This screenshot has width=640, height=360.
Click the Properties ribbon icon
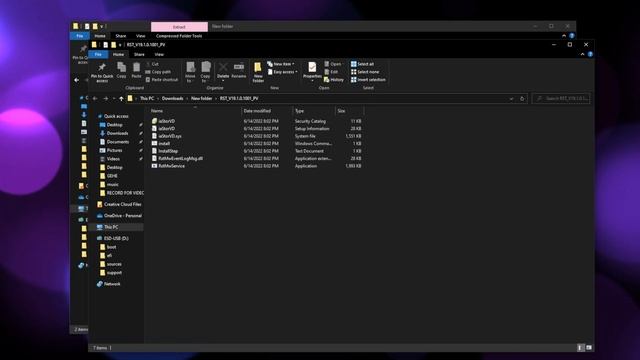(x=312, y=67)
